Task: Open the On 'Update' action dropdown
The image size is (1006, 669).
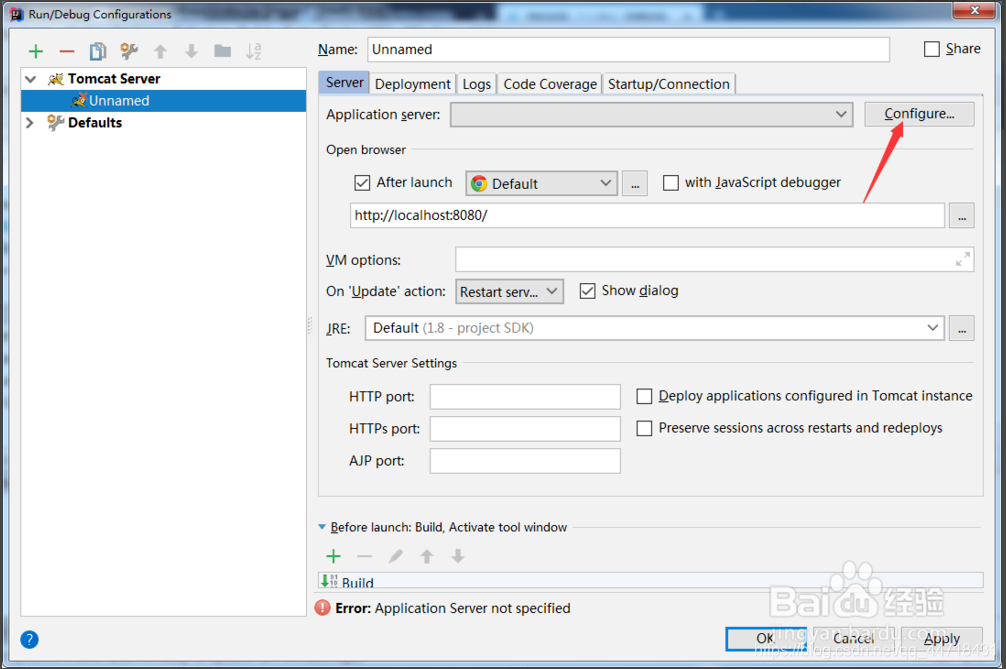Action: 509,292
